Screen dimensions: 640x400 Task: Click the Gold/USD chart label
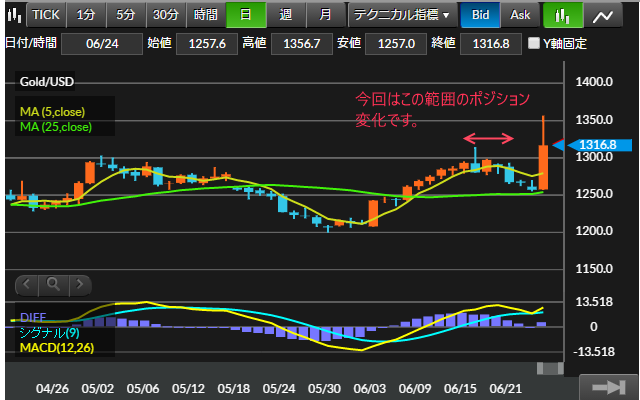(x=47, y=82)
